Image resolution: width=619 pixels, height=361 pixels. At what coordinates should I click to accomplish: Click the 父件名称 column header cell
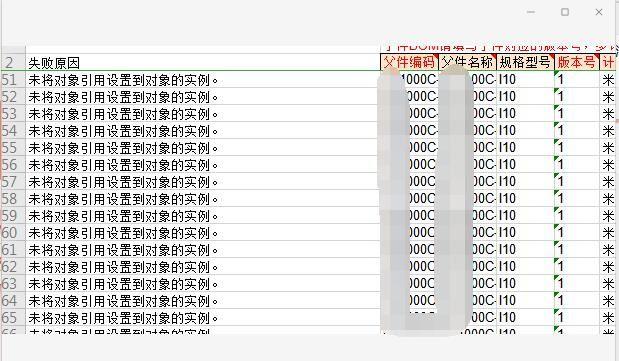467,62
